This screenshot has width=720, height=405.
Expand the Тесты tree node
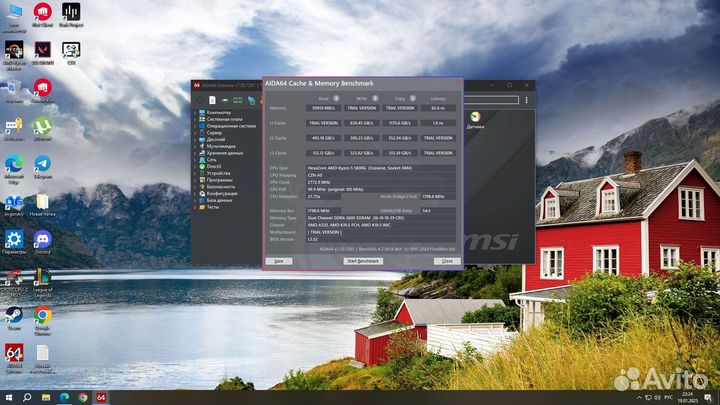[195, 206]
